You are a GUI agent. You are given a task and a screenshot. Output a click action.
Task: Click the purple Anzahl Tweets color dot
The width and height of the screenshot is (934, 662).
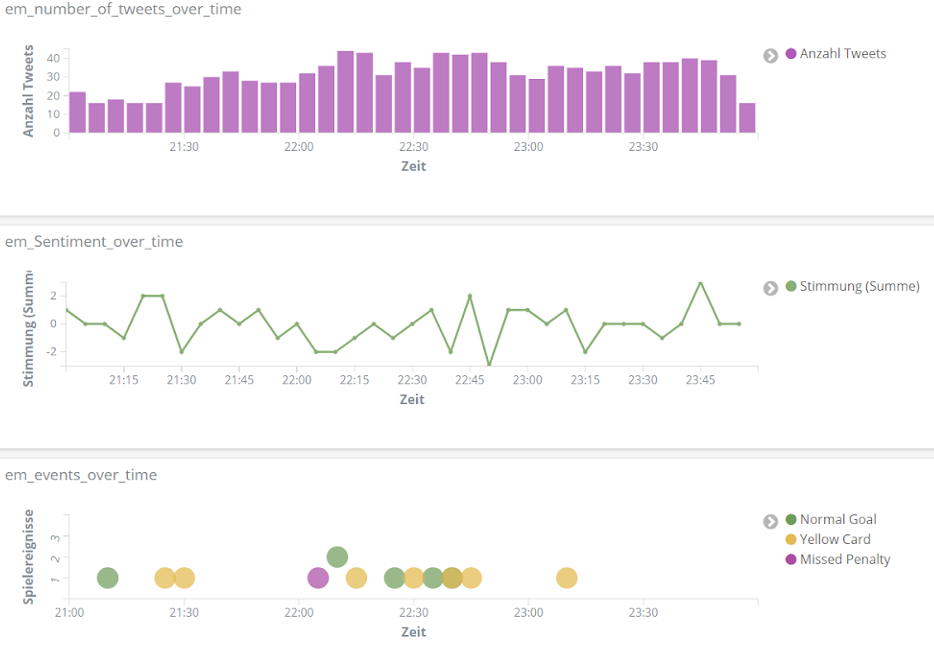(x=791, y=54)
